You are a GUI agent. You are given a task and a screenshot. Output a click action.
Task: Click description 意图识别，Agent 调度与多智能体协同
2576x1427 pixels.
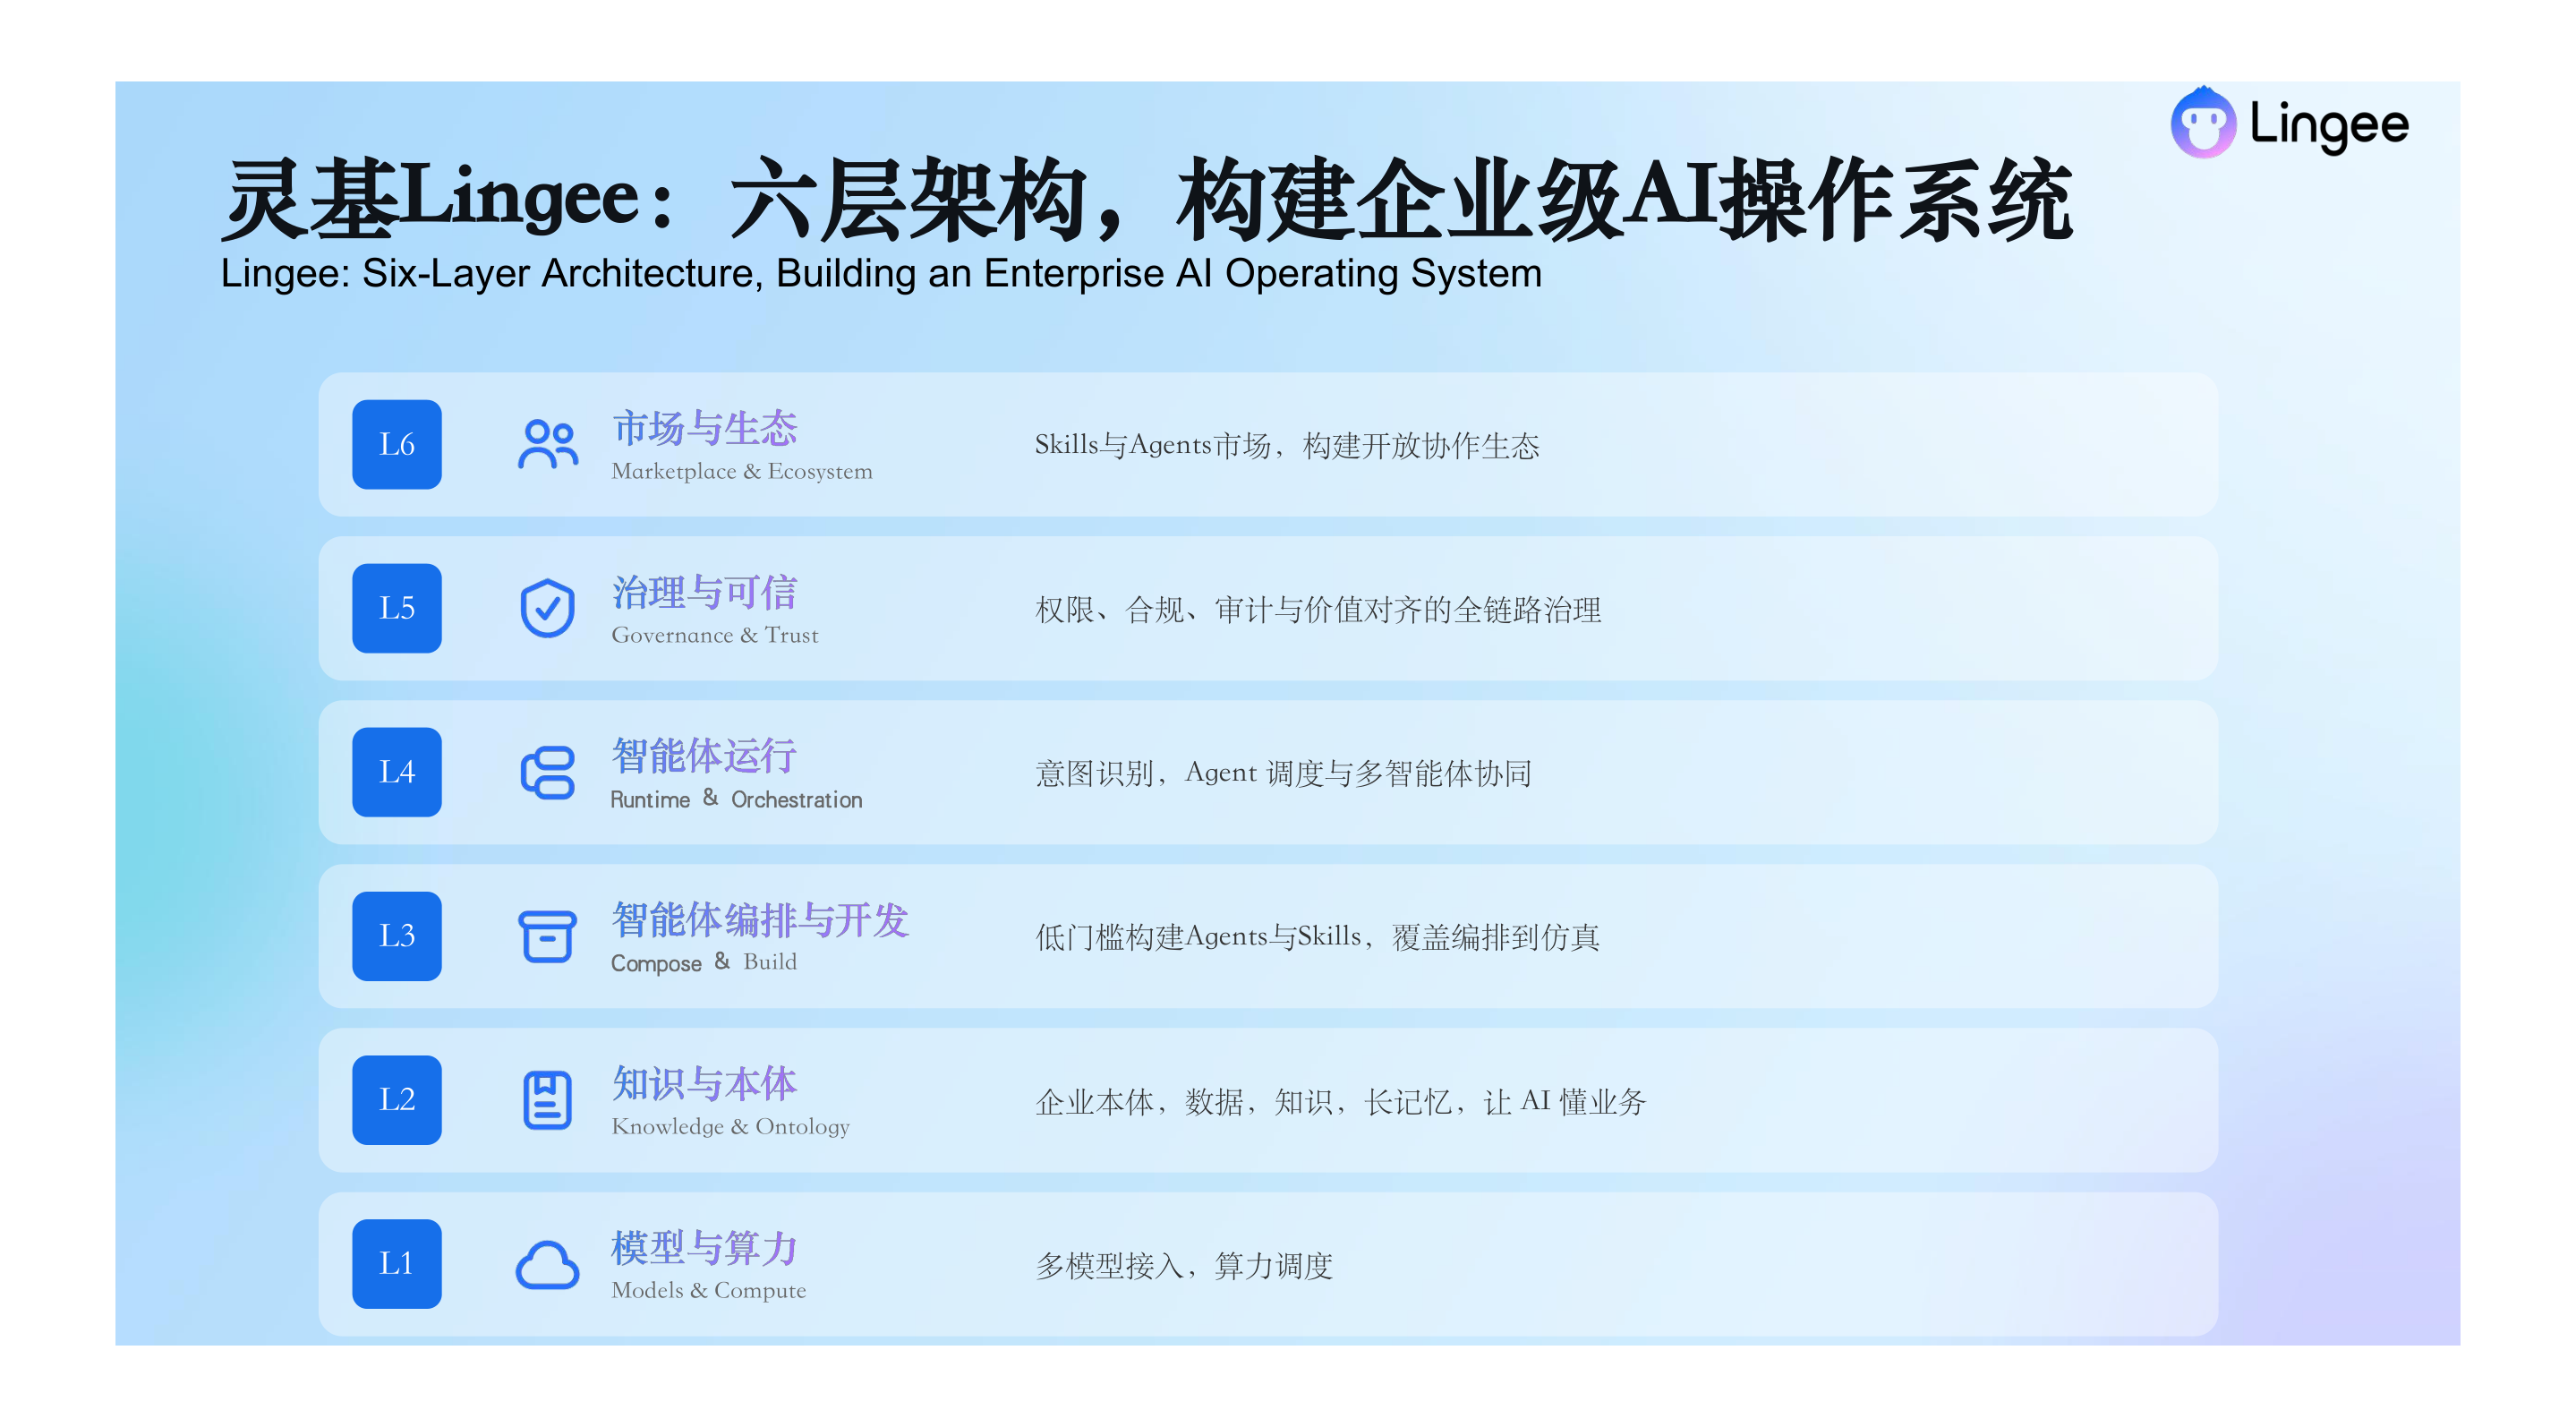1283,773
